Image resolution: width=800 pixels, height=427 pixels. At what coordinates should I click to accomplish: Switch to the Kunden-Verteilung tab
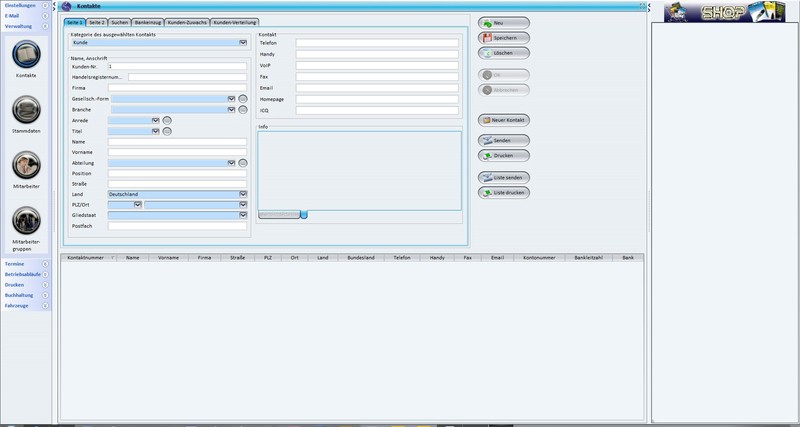point(235,22)
